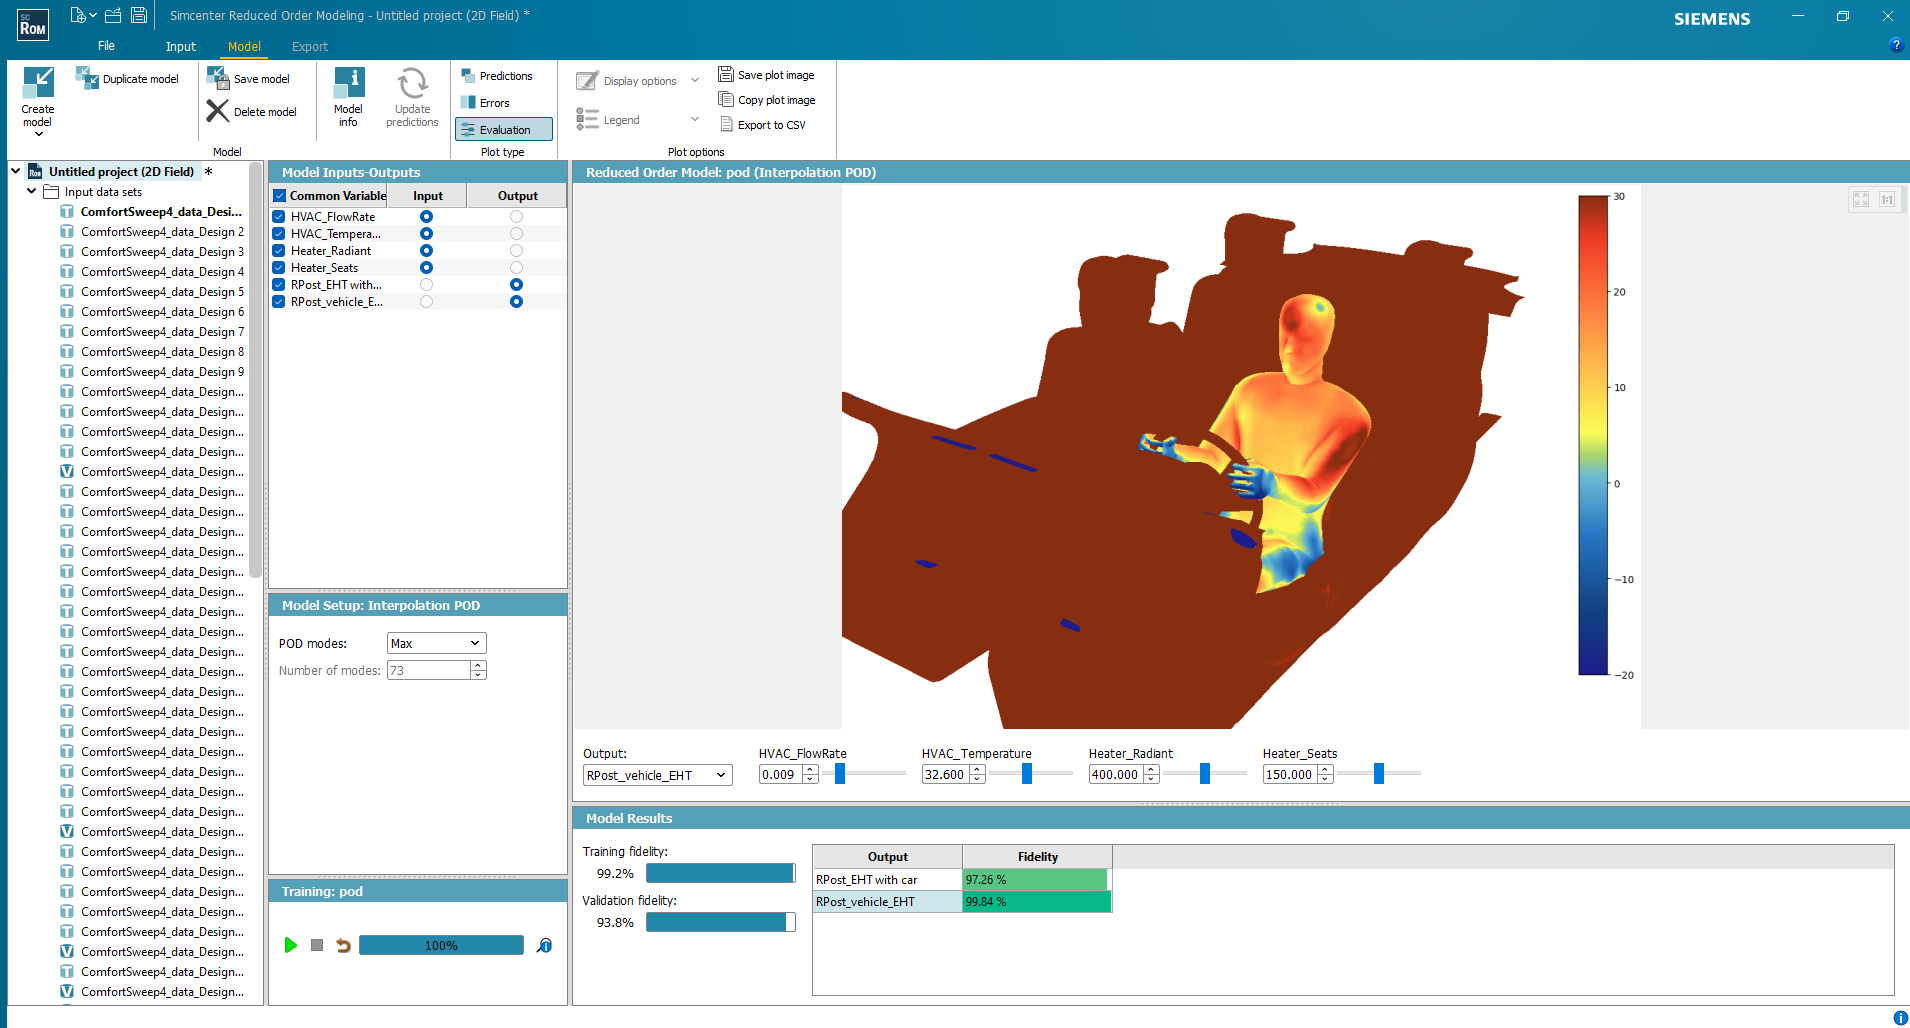Click the Create model icon
1910x1028 pixels.
[38, 82]
